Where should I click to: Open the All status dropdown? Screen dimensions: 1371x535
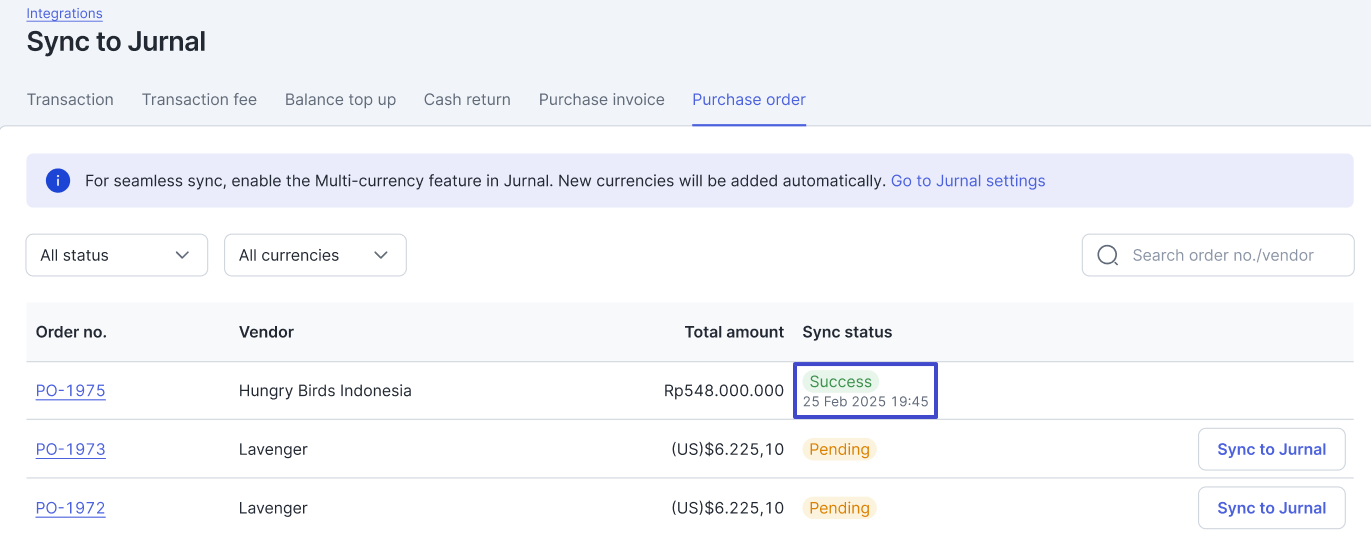(x=117, y=255)
